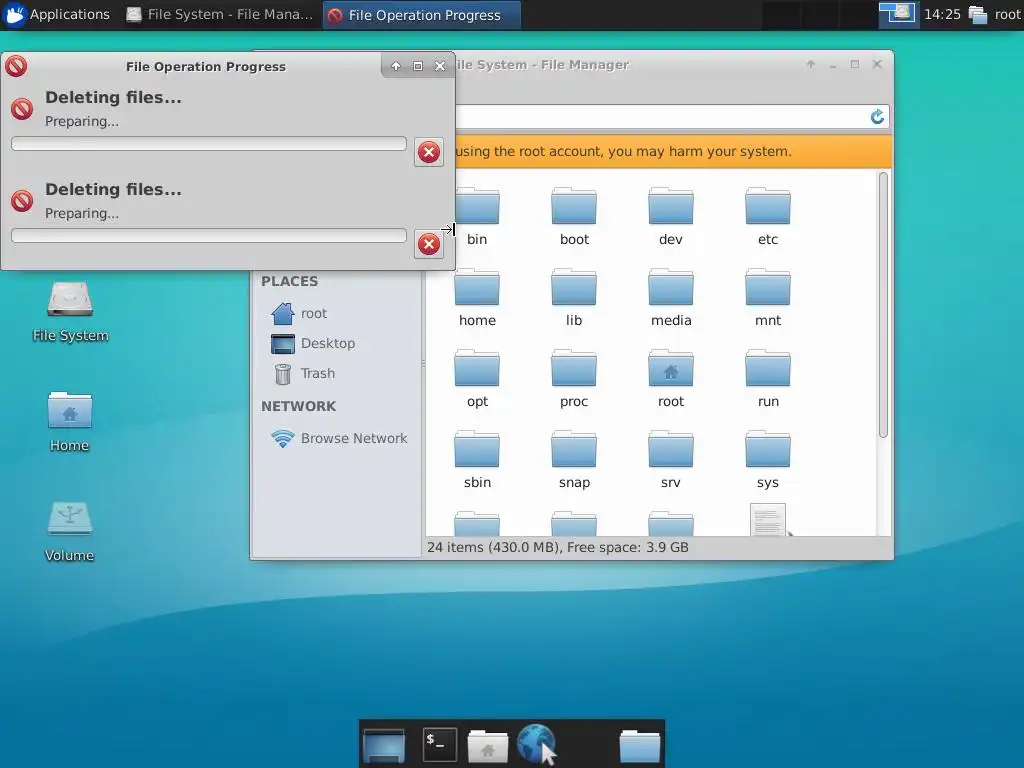Reload the File Manager location bar
This screenshot has width=1024, height=768.
click(x=877, y=117)
